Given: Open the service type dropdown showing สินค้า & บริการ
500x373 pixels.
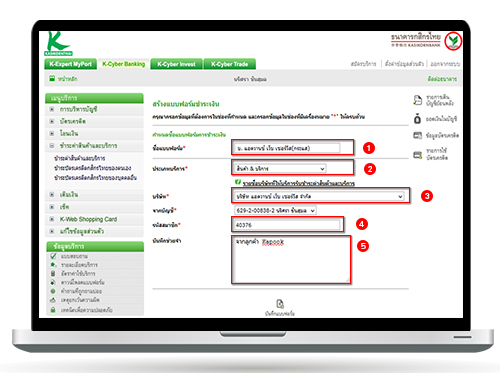Looking at the screenshot, I should (280, 169).
